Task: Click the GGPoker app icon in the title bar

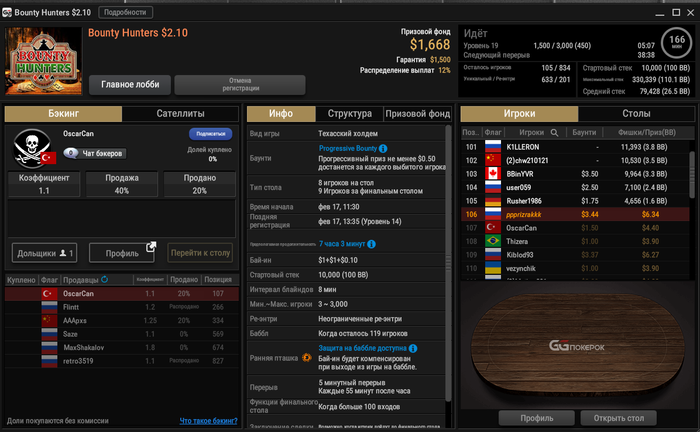Action: coord(7,12)
